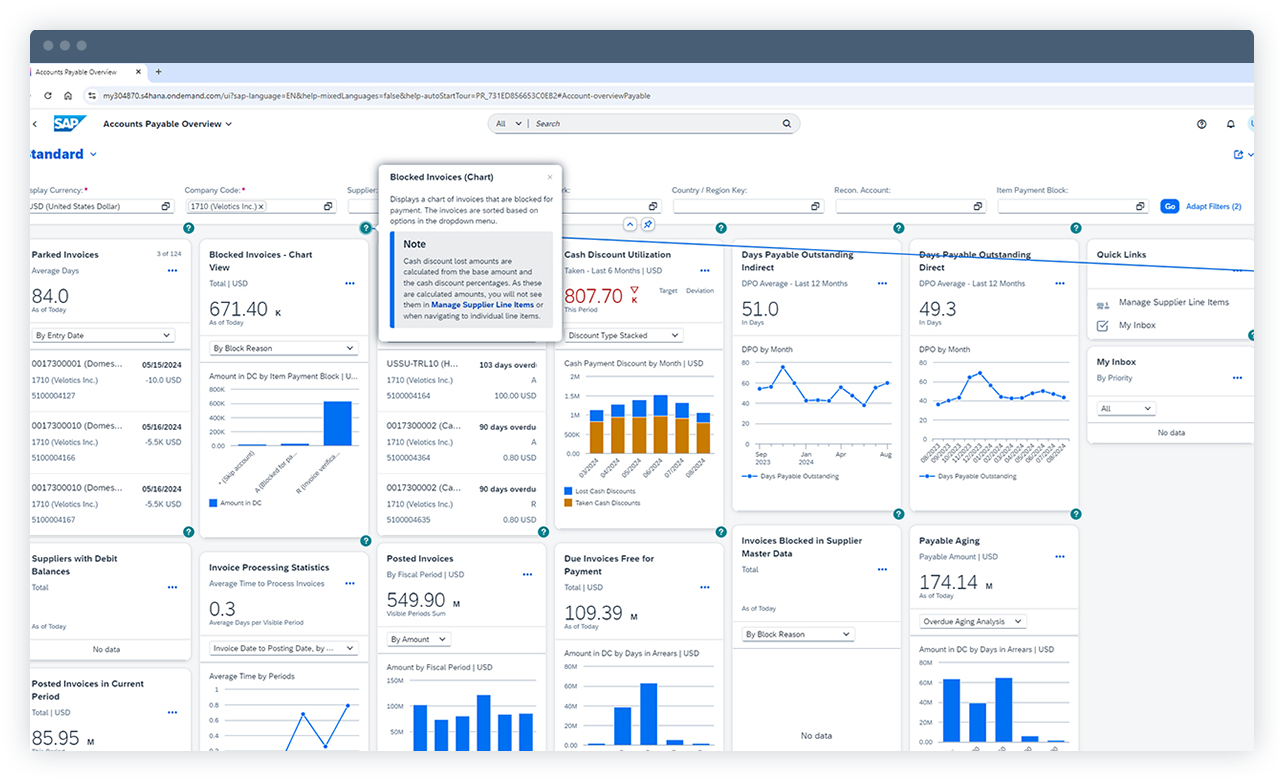Pin the filter bar using the pin icon
Image resolution: width=1284 pixels, height=780 pixels.
648,224
